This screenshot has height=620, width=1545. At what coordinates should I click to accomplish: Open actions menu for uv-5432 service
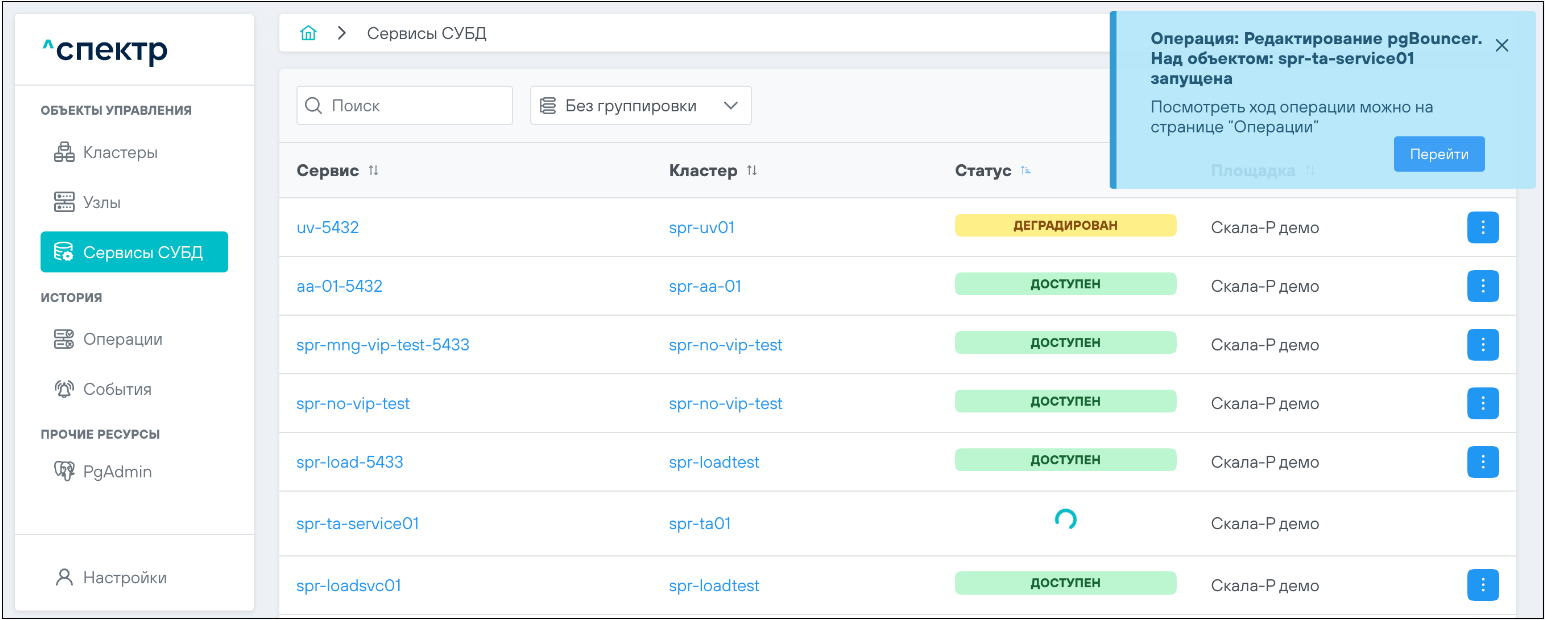(1482, 228)
